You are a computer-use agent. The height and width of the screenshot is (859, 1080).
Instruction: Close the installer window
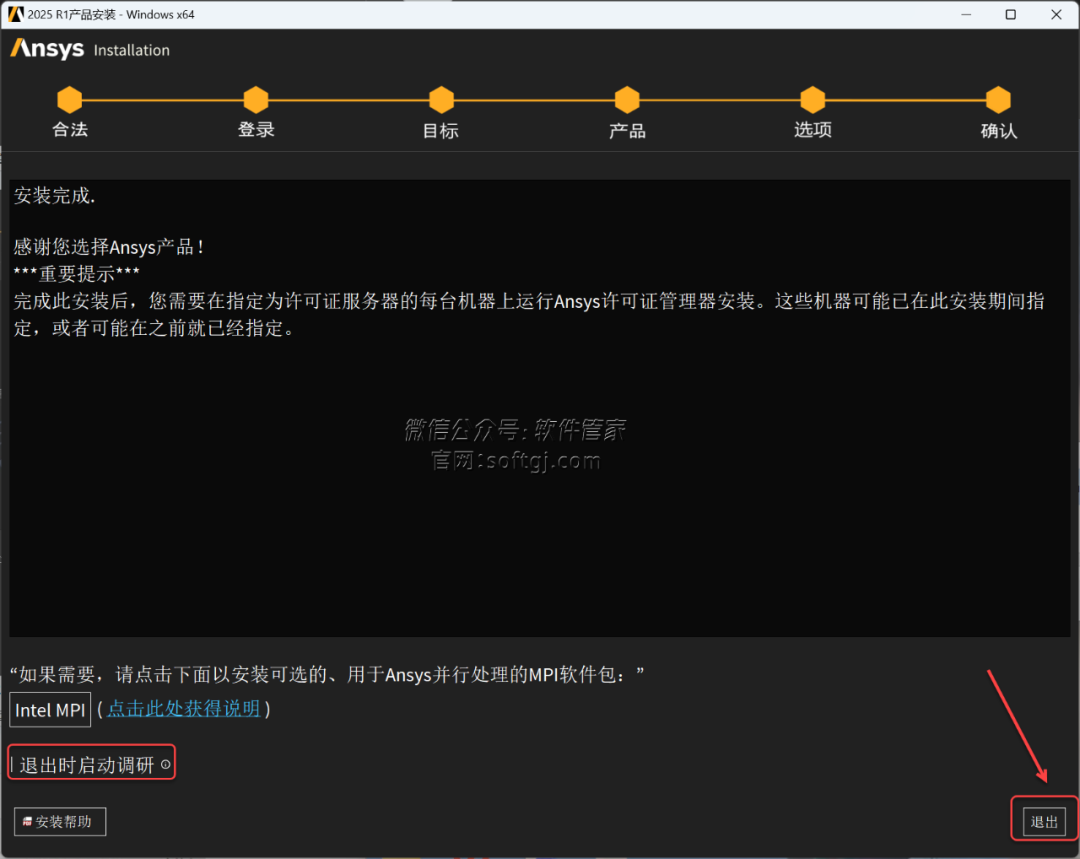(x=1056, y=14)
